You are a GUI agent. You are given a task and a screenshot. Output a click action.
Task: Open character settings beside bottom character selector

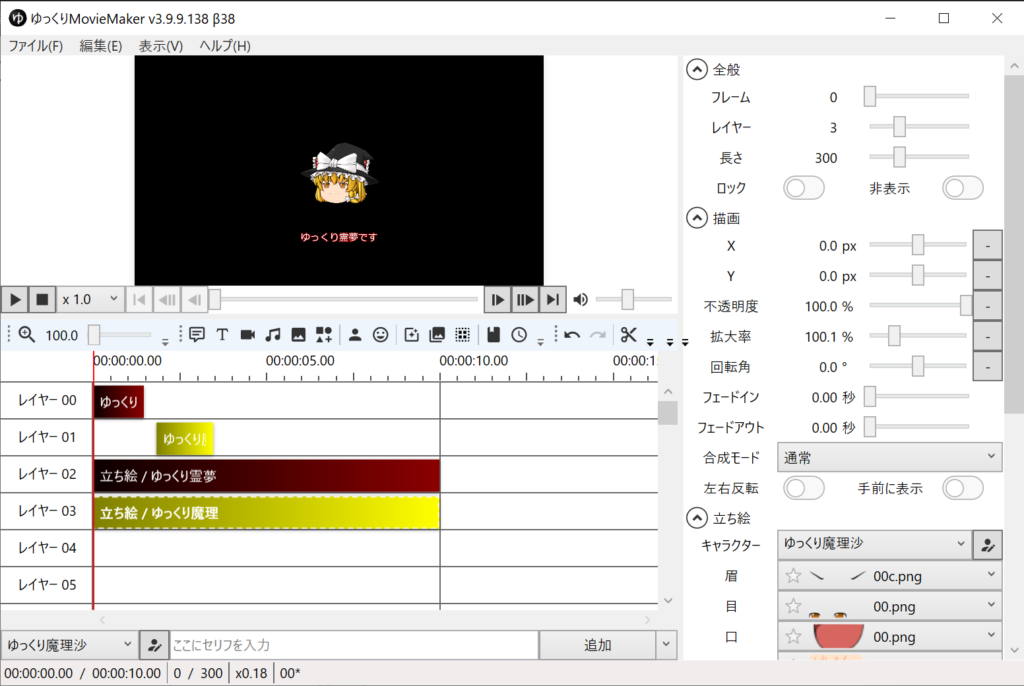tap(154, 645)
